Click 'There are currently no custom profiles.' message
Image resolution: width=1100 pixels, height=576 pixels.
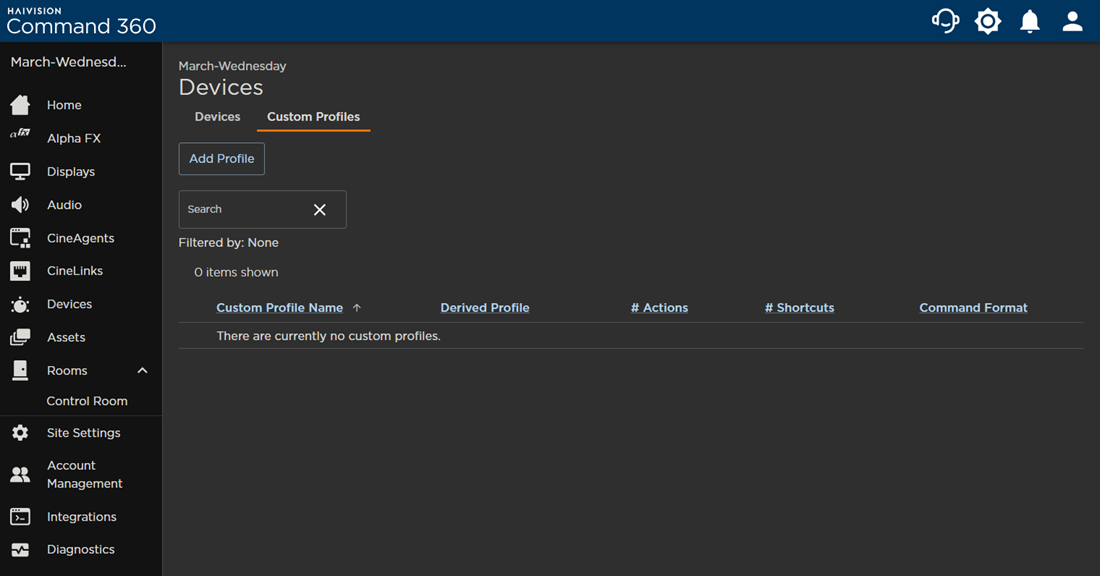pos(328,336)
